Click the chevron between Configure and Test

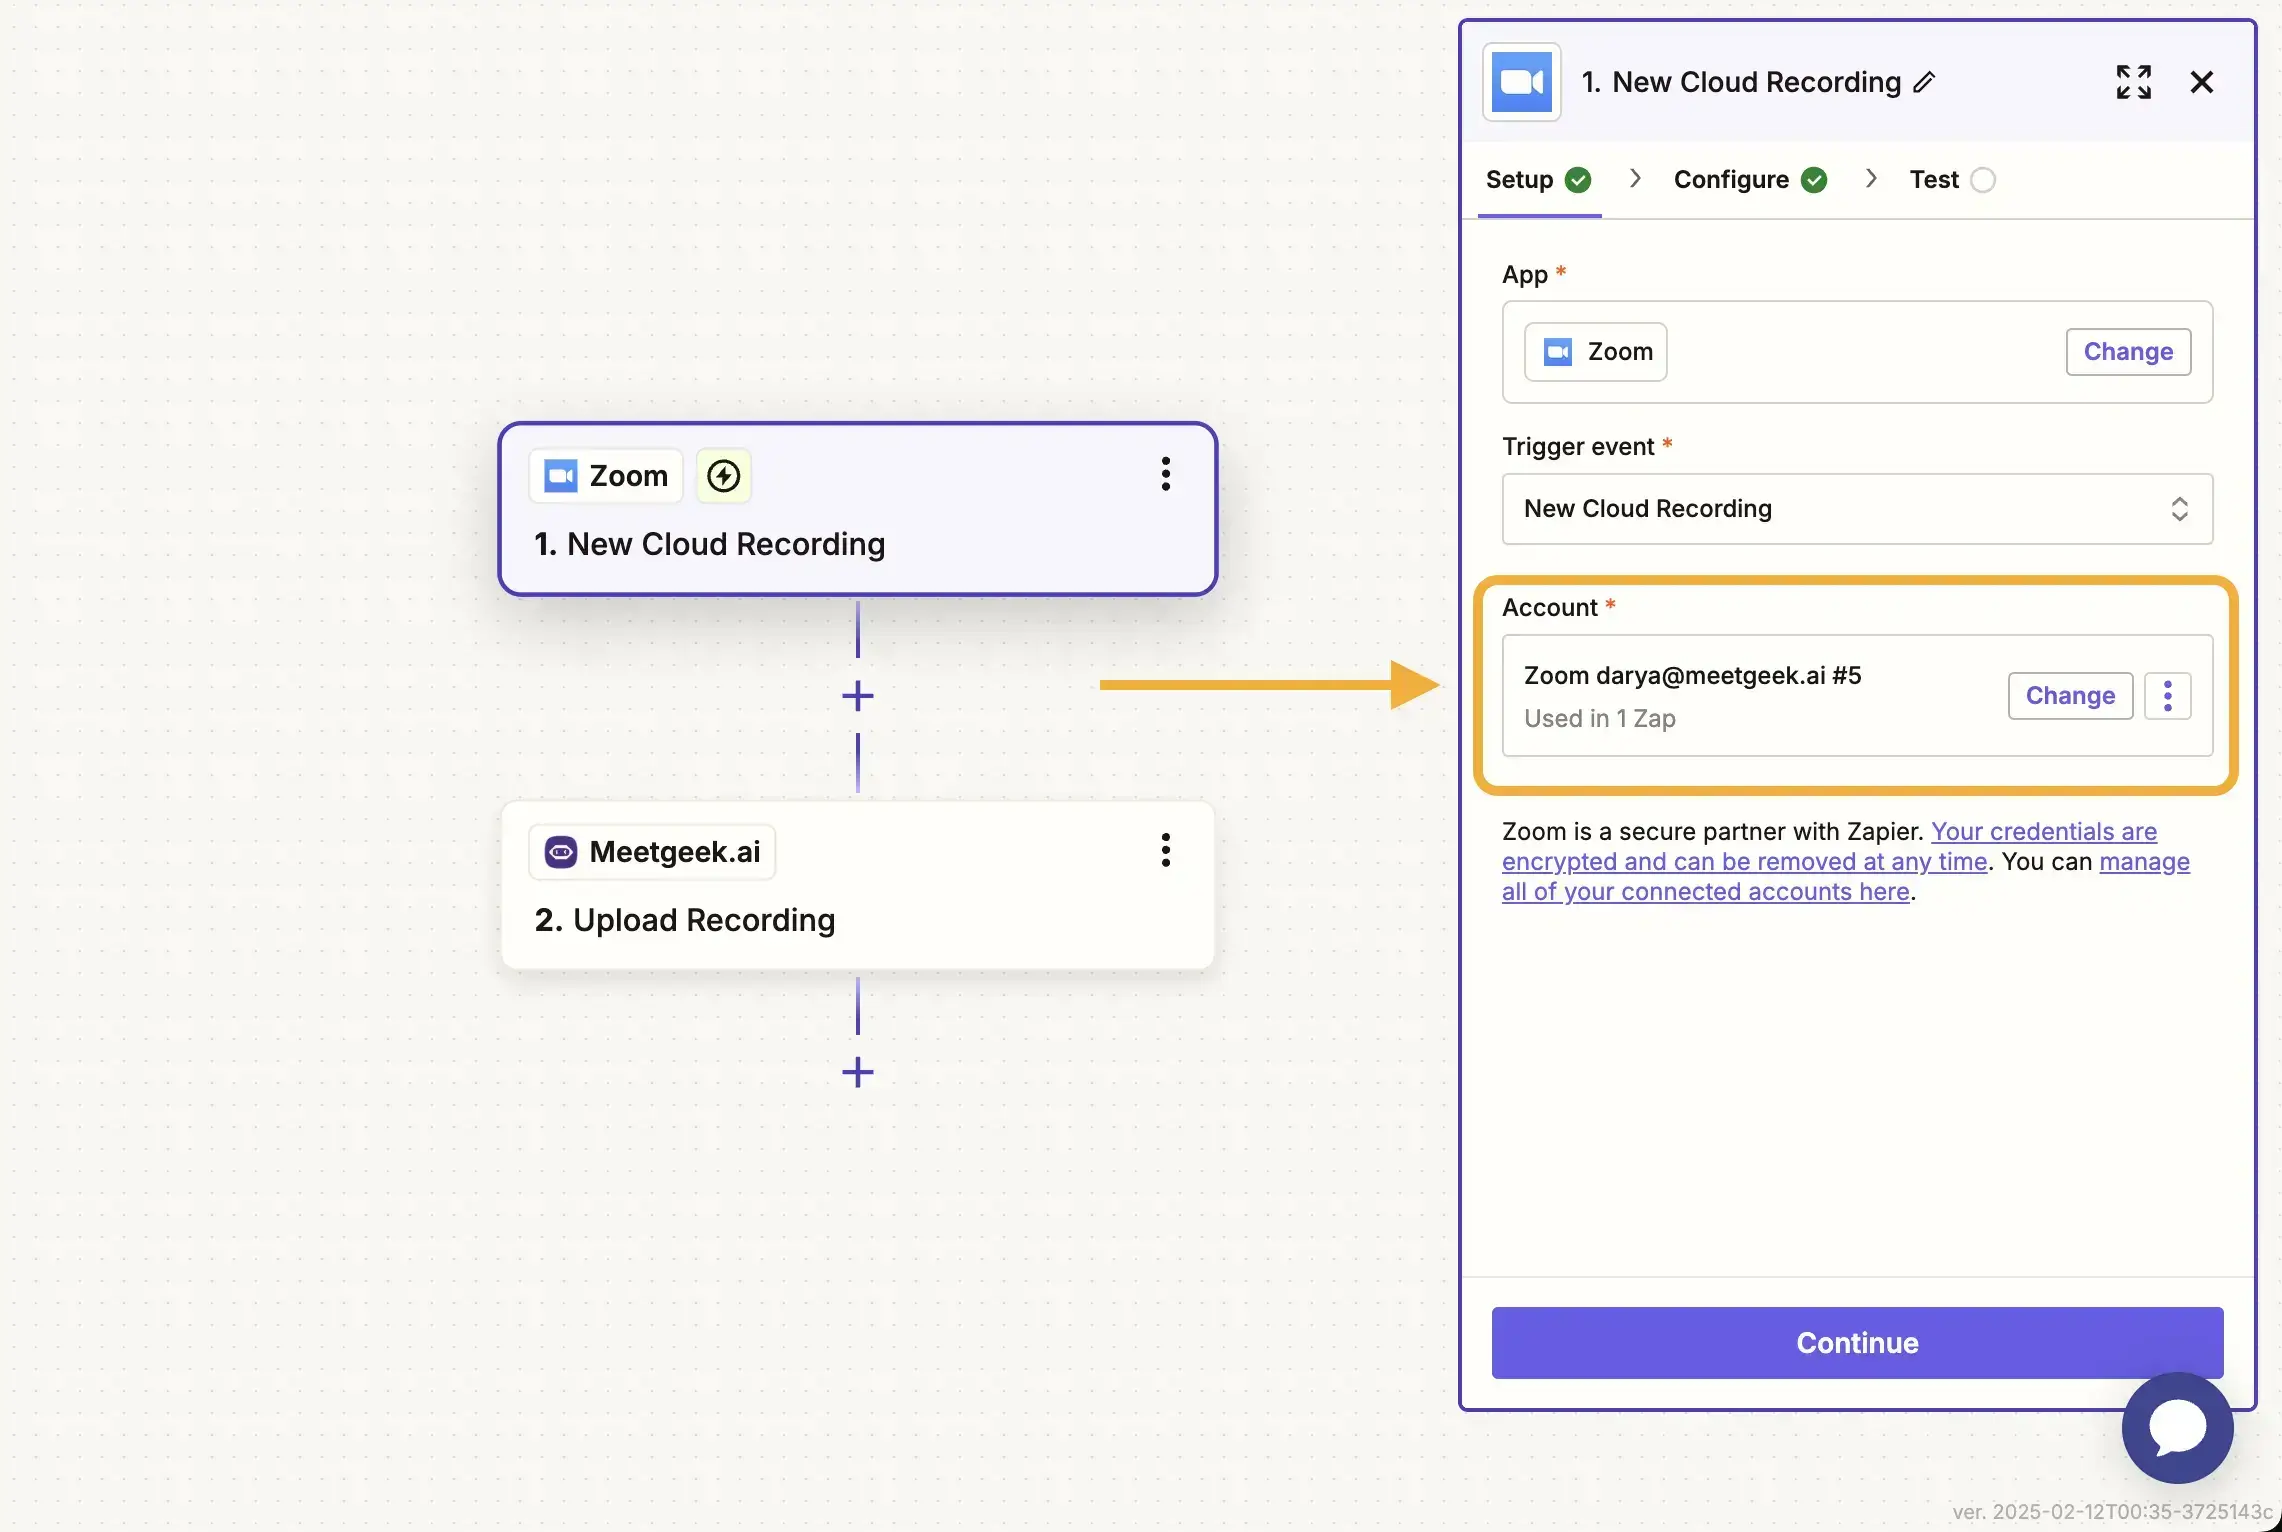(x=1871, y=179)
